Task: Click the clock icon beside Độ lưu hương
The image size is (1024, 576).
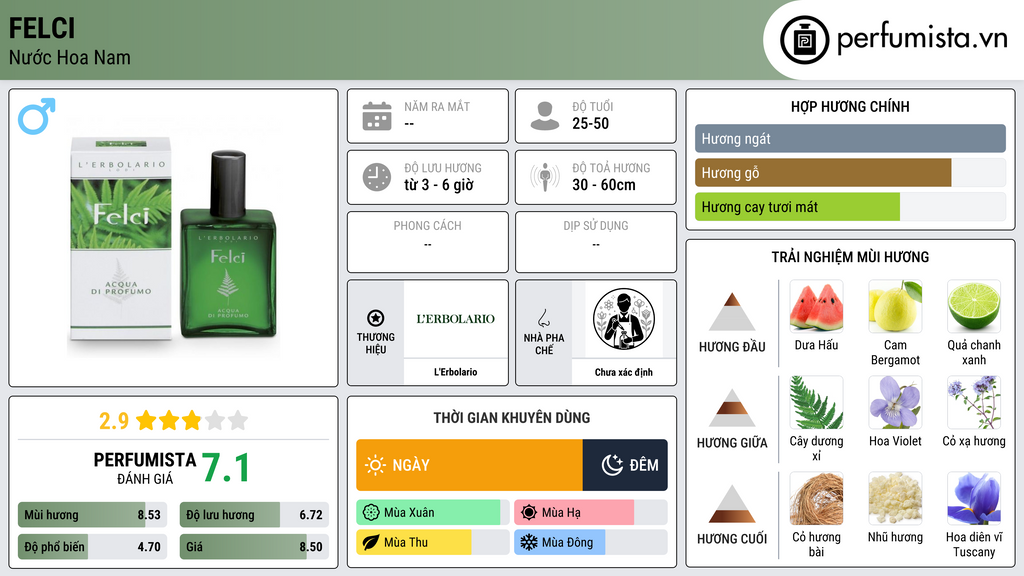Action: [x=377, y=177]
